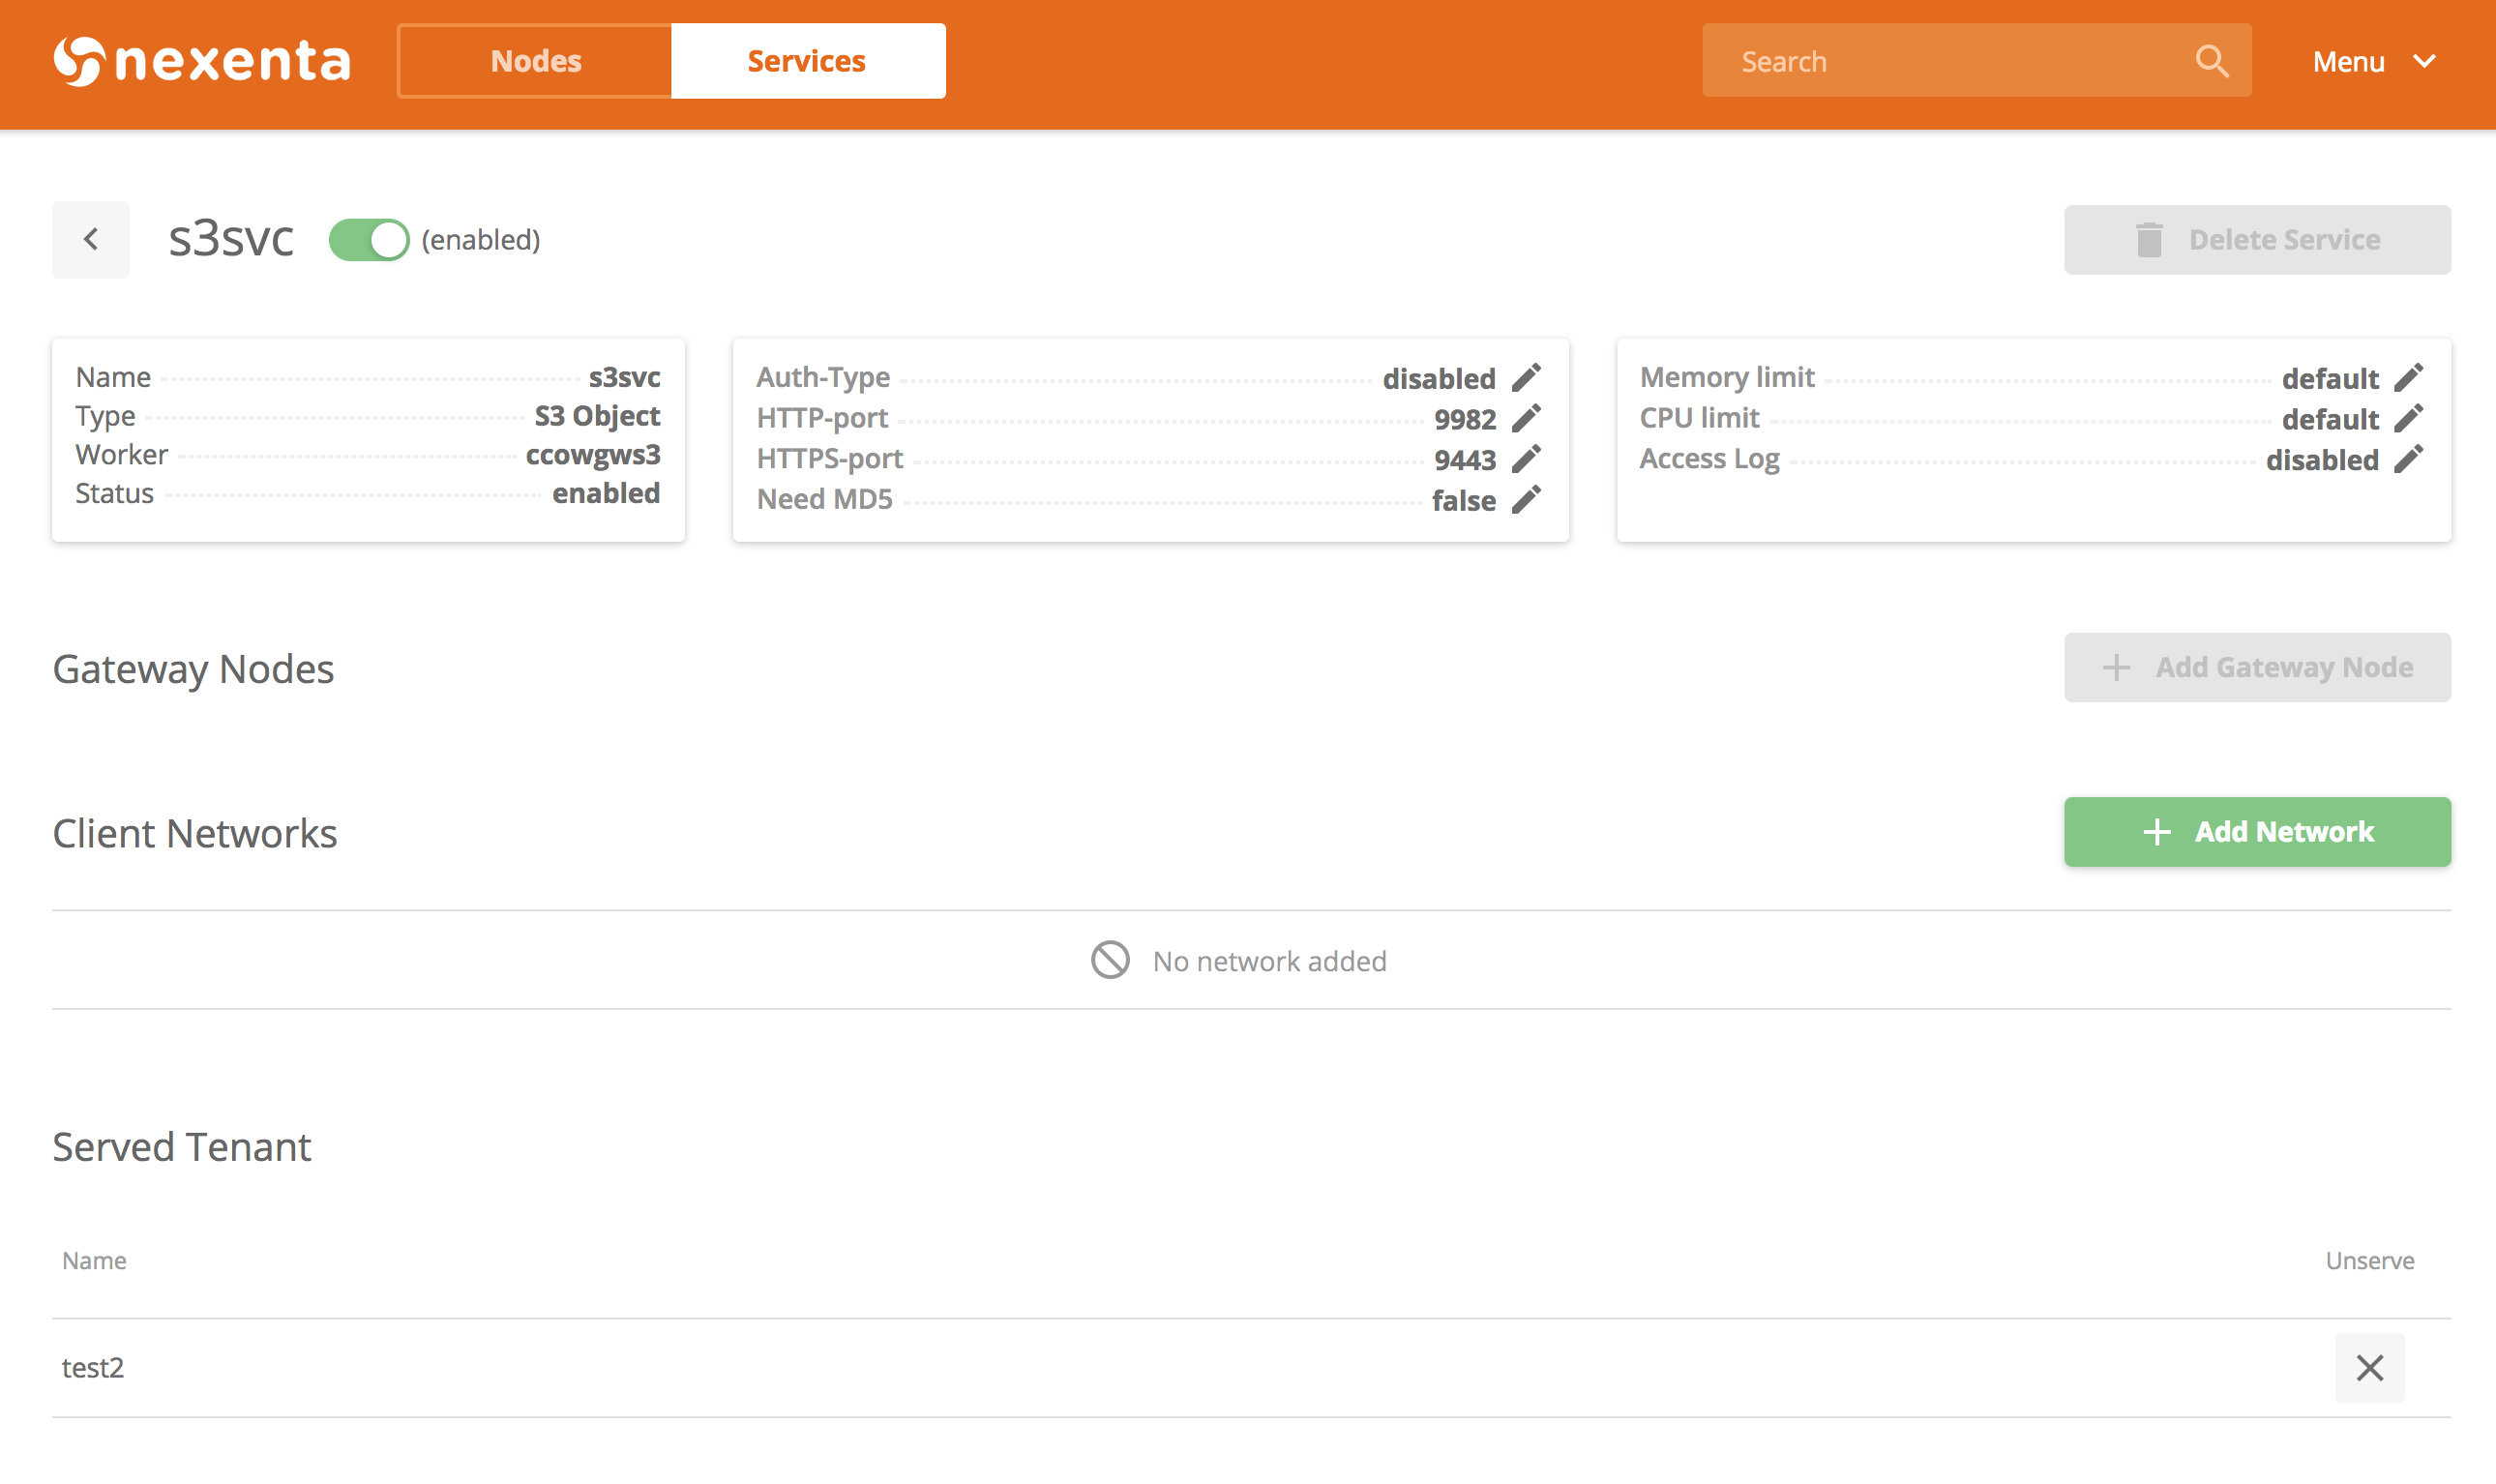Click the Nexenta logo
Image resolution: width=2496 pixels, height=1484 pixels.
tap(202, 61)
